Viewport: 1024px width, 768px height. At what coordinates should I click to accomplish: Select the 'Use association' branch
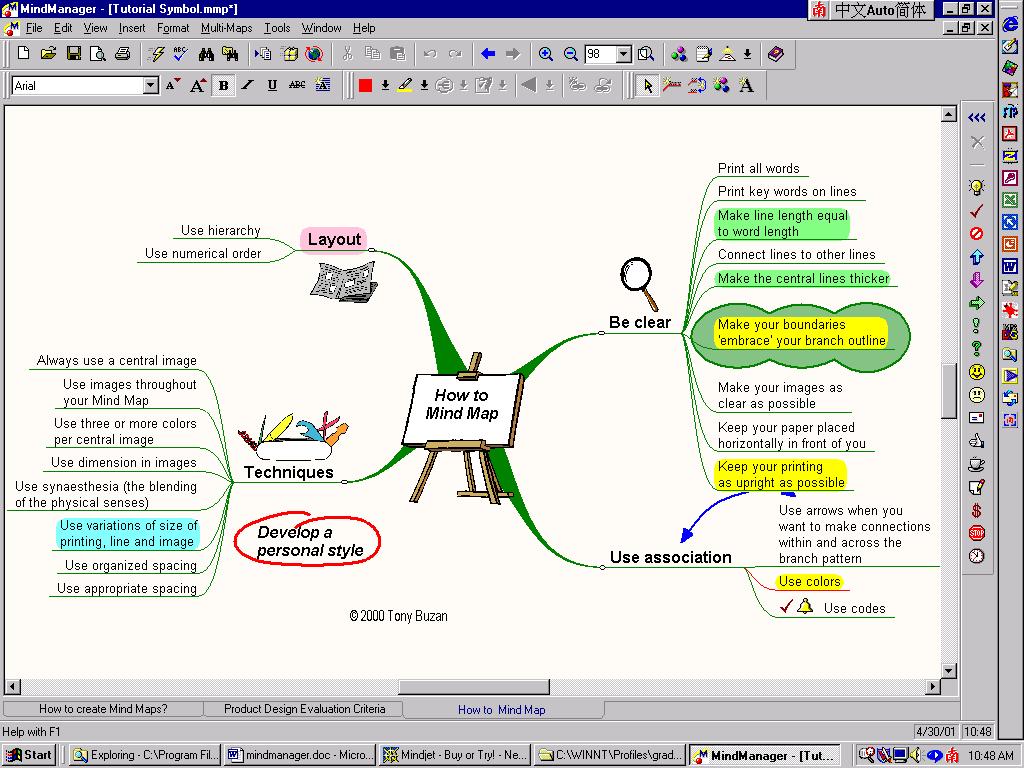(x=670, y=557)
